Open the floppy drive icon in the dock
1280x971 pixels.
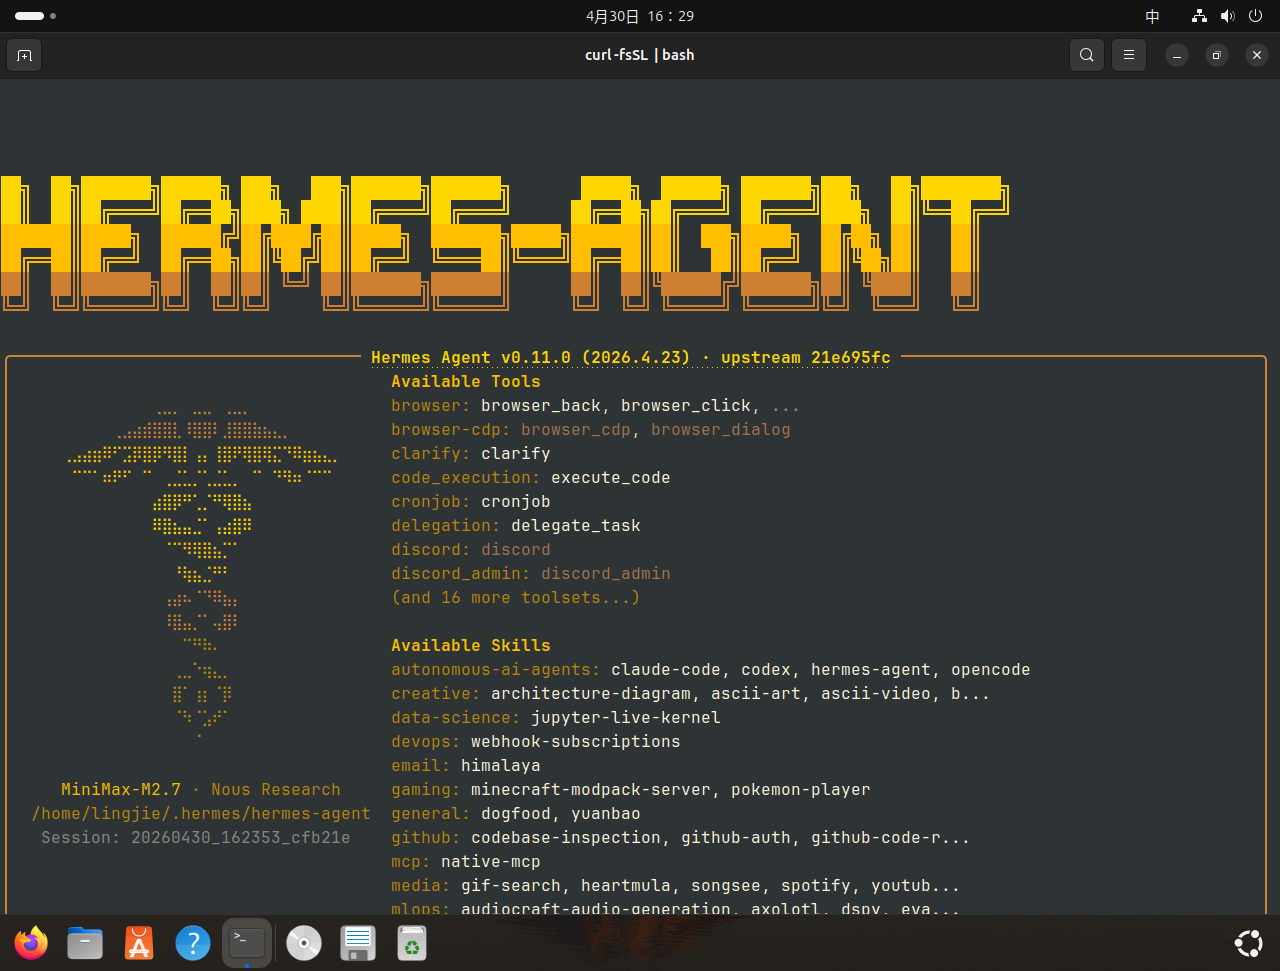coord(358,943)
